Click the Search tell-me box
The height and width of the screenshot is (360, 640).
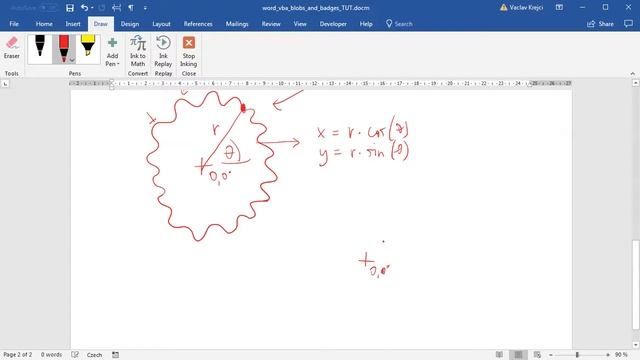[x=399, y=24]
